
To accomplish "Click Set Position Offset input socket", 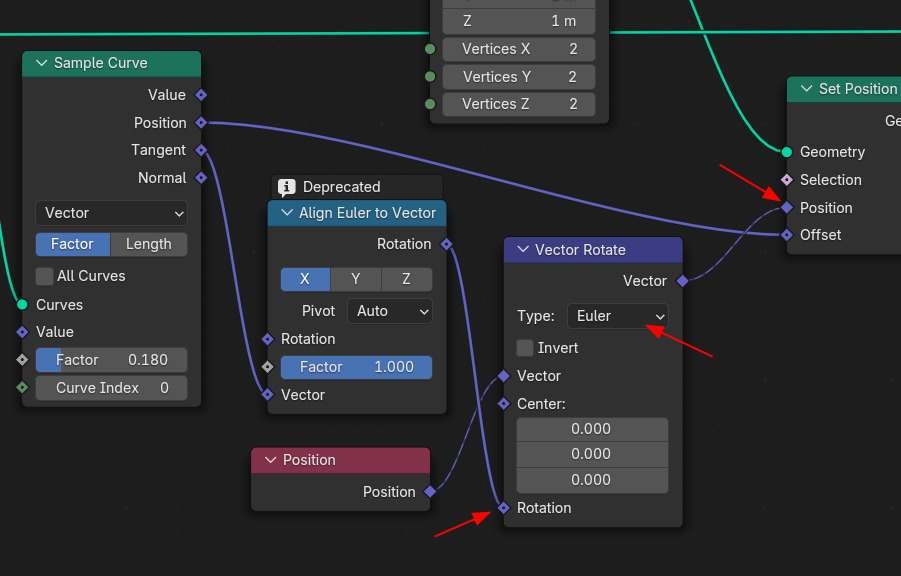I will coord(787,235).
